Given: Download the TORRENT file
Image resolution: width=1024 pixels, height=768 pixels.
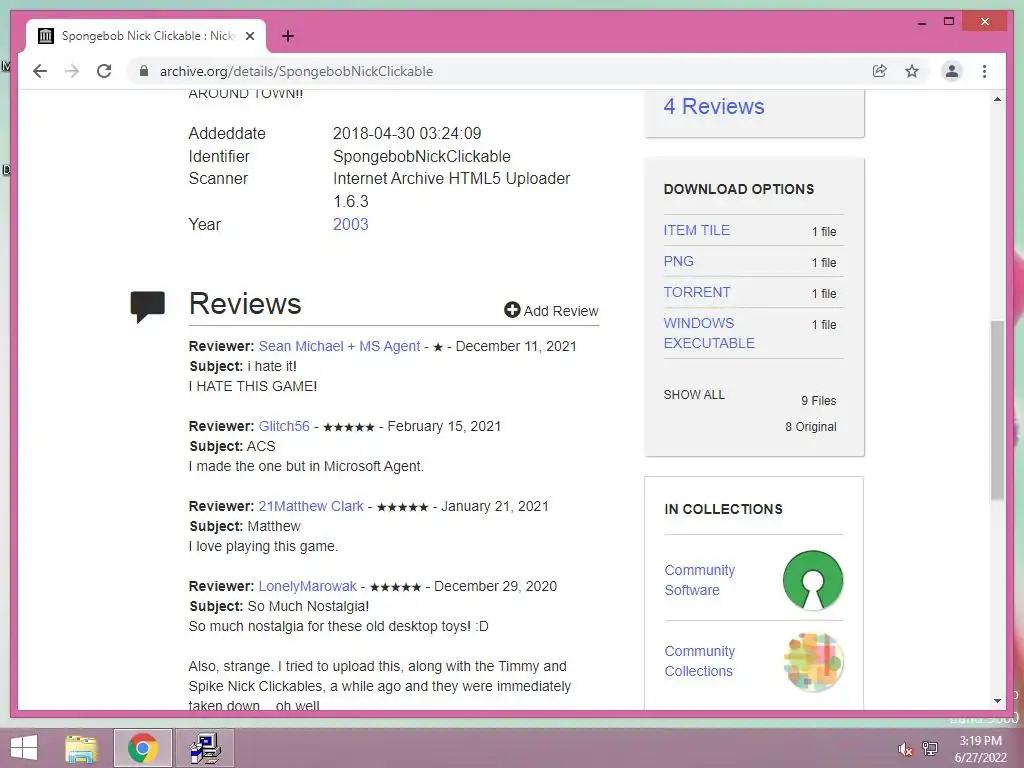Looking at the screenshot, I should (x=697, y=292).
